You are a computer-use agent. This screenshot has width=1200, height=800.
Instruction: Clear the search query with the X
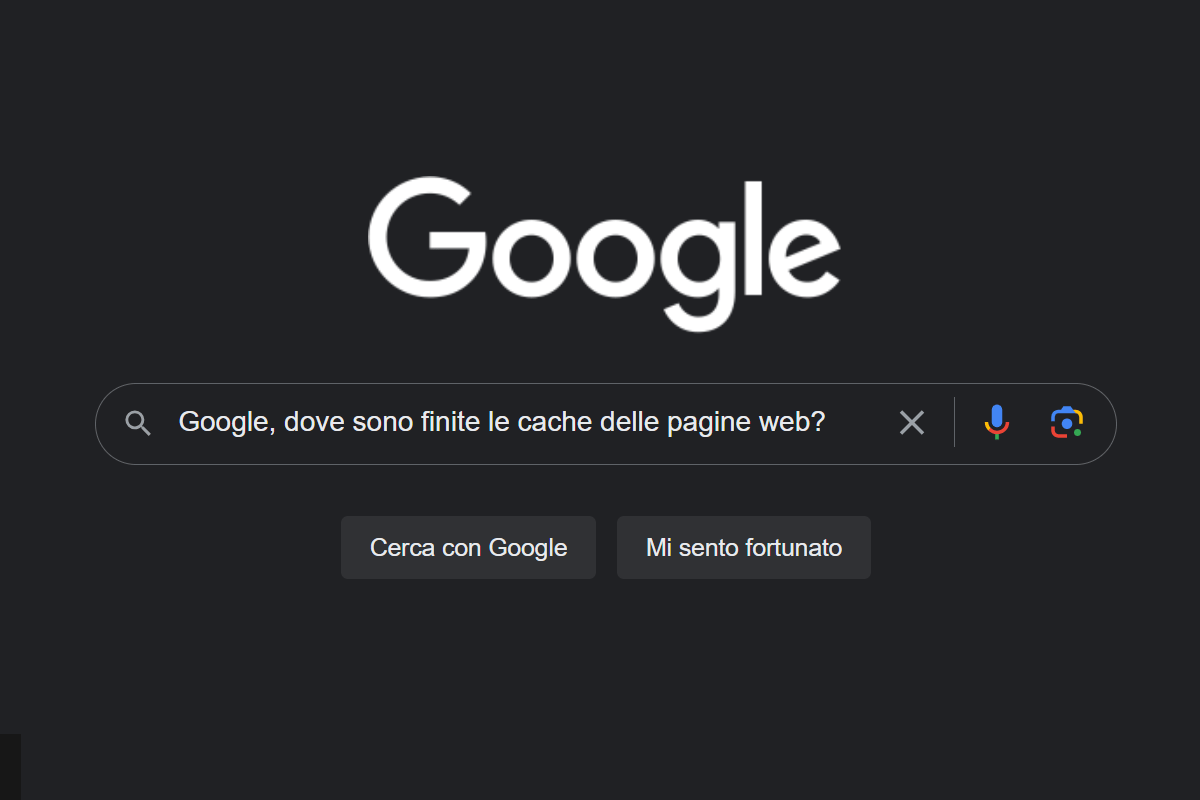[912, 423]
